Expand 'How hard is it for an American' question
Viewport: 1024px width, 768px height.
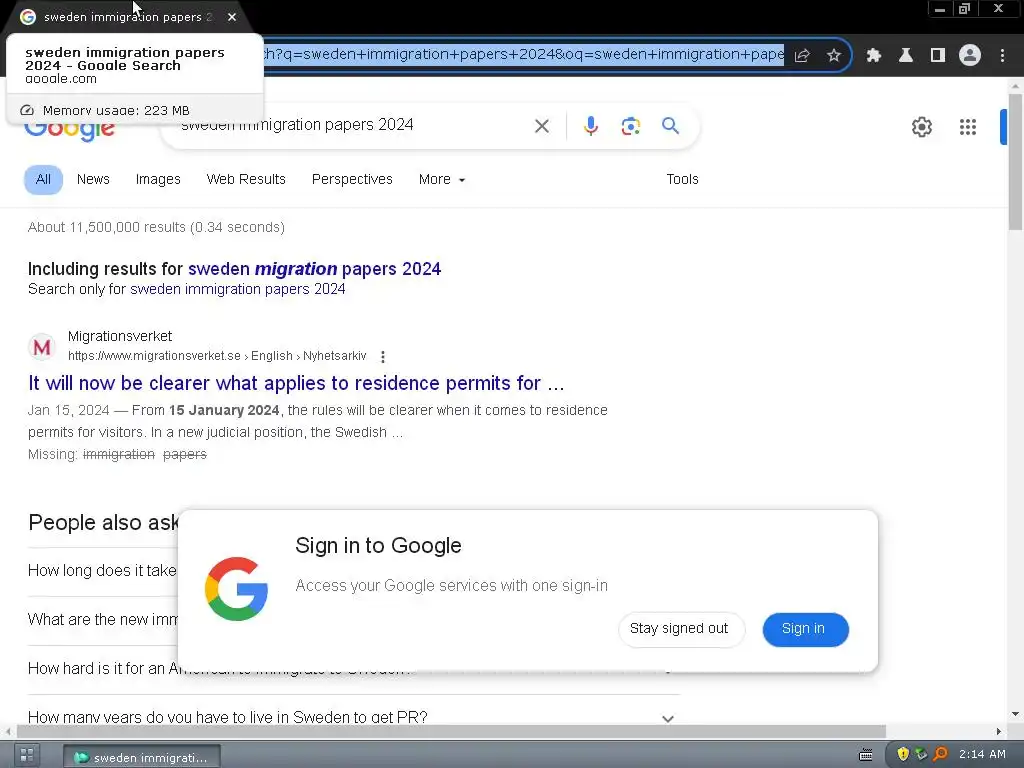[x=353, y=669]
